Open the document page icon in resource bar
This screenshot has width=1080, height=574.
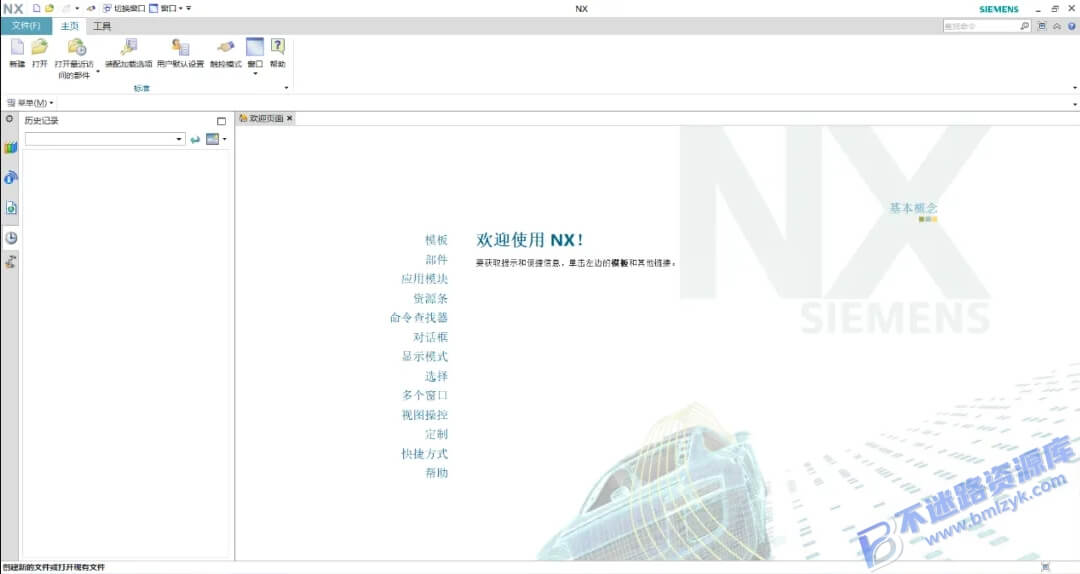click(x=10, y=207)
